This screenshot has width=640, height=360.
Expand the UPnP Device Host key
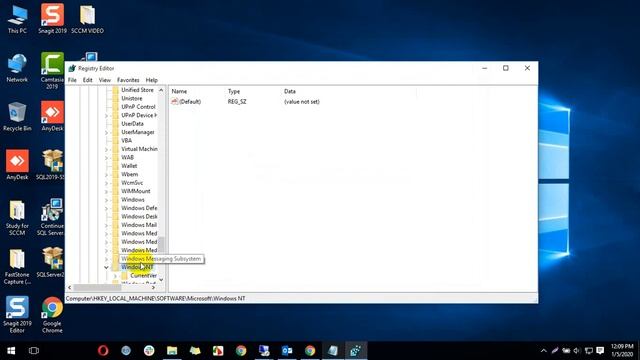[x=106, y=116]
